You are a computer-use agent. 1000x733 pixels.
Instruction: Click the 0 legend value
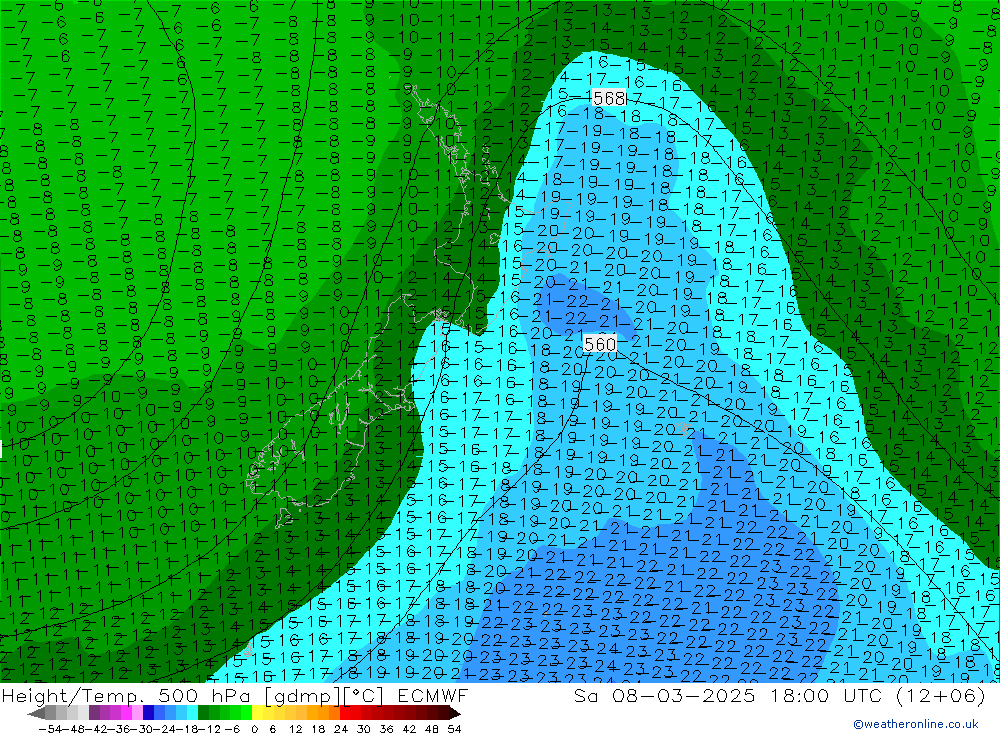254,729
